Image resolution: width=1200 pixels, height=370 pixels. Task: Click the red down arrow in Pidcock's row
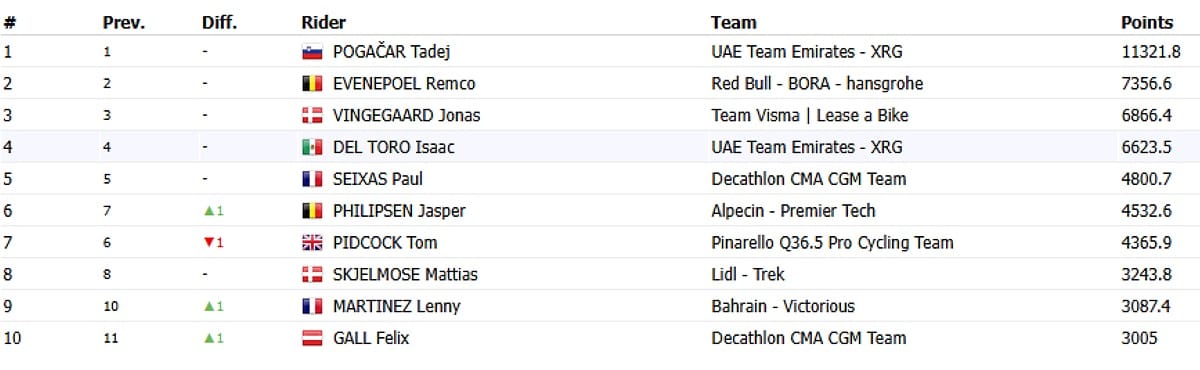coord(208,243)
